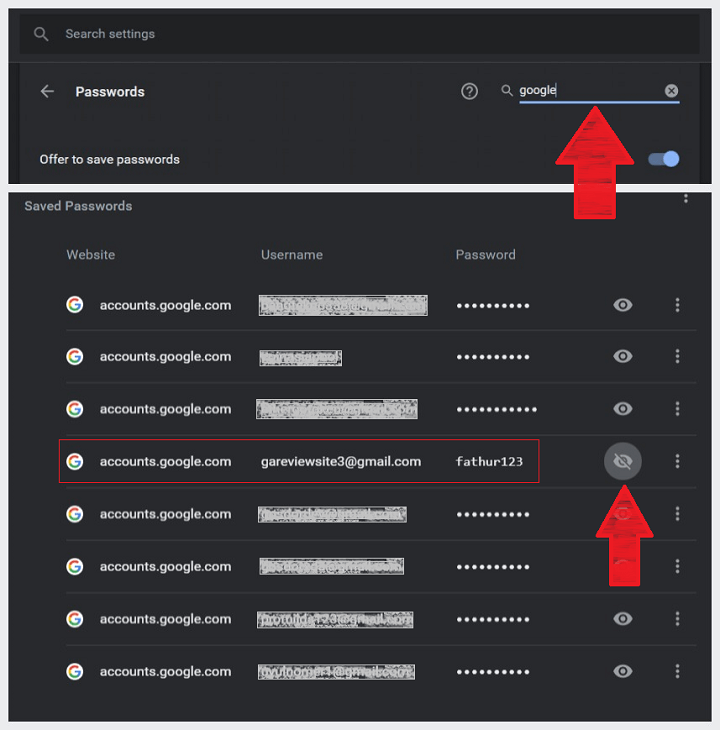Turn off Offer to save passwords switch
720x730 pixels.
pyautogui.click(x=664, y=159)
